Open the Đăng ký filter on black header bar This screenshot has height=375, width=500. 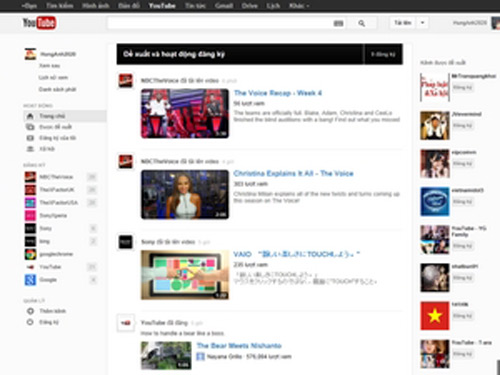(383, 54)
